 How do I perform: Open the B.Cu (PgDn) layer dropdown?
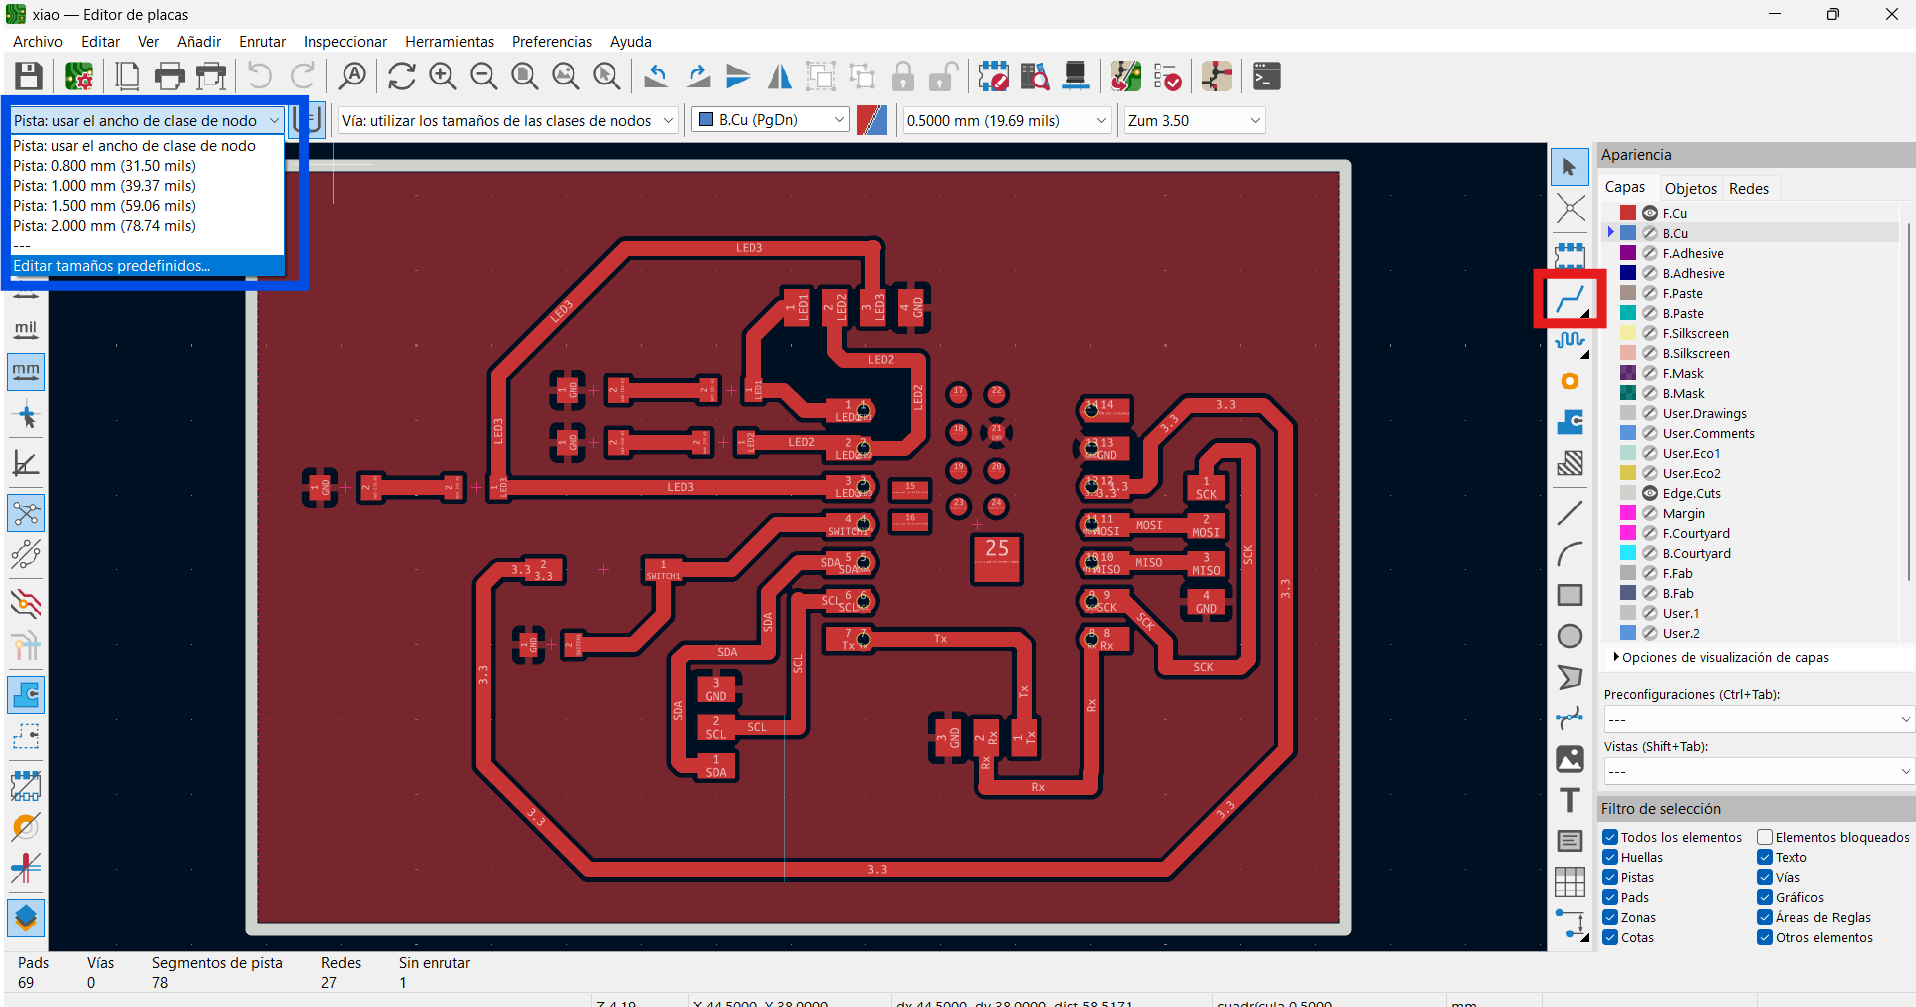[771, 120]
